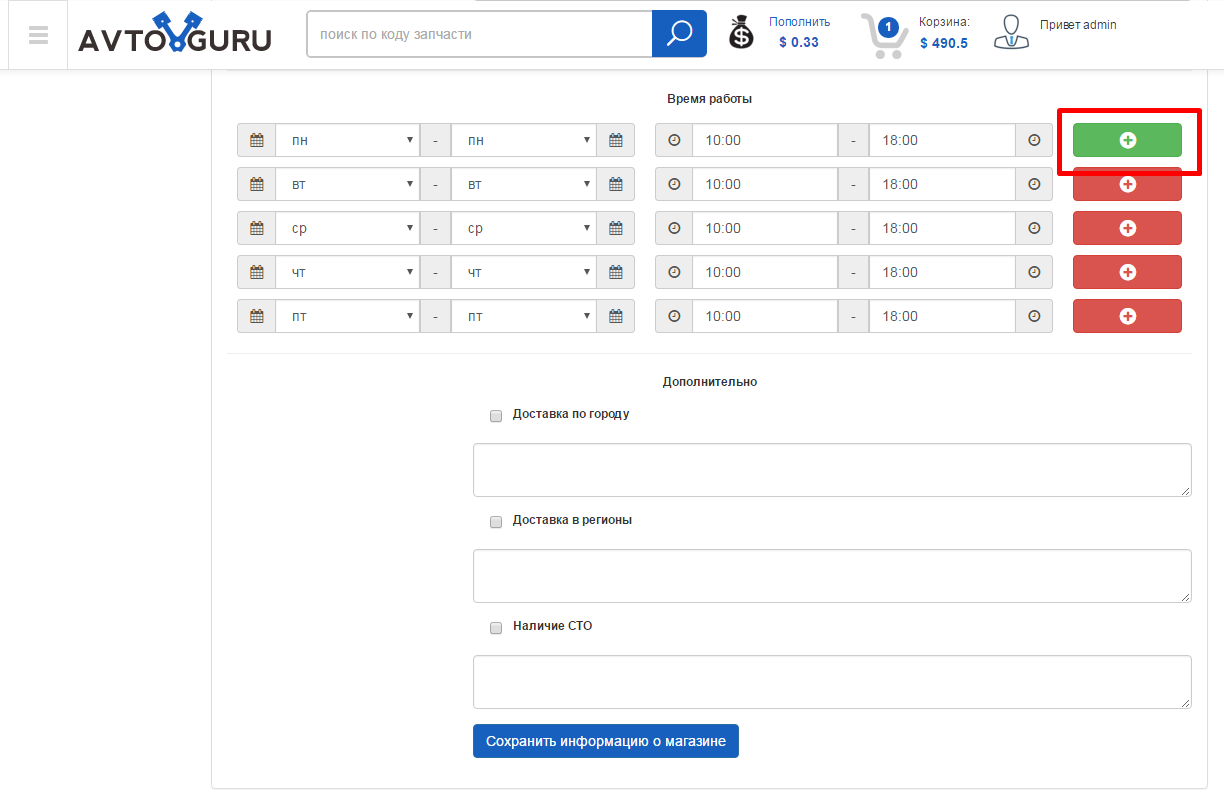This screenshot has width=1224, height=796.
Task: Open the hamburger menu
Action: (x=39, y=35)
